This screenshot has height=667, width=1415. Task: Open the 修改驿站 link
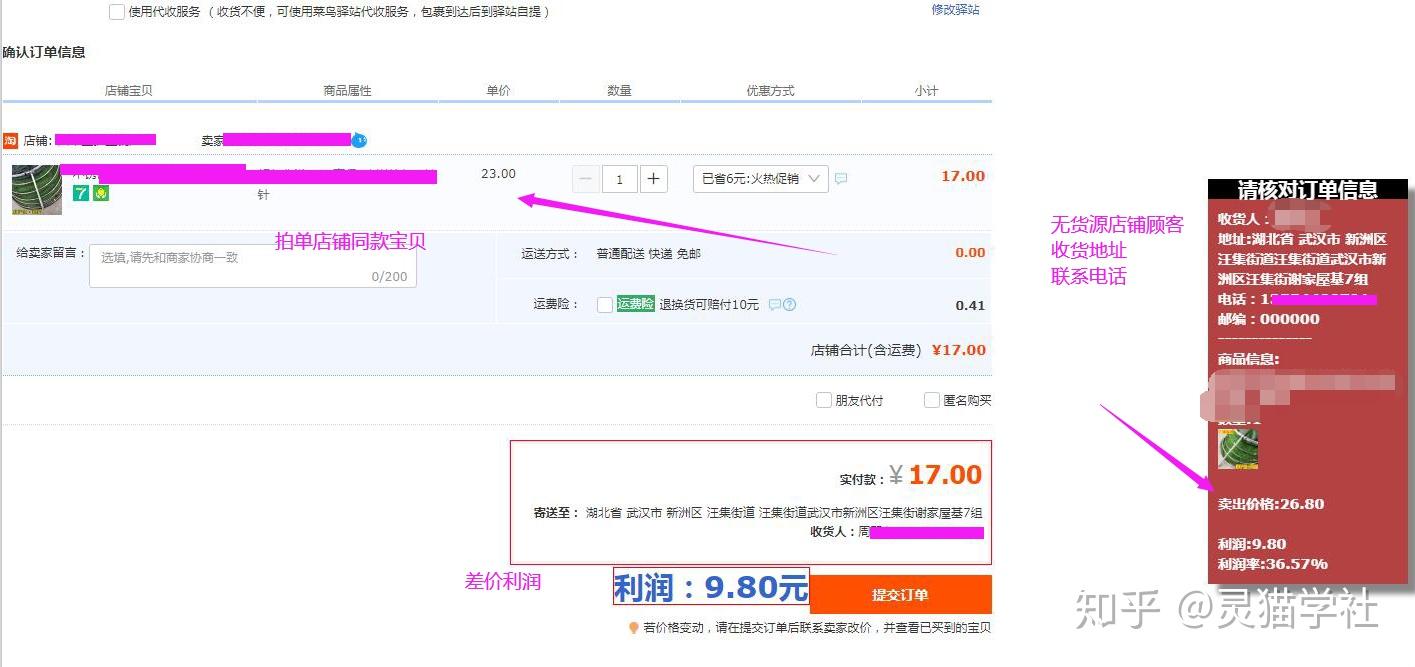pos(955,9)
